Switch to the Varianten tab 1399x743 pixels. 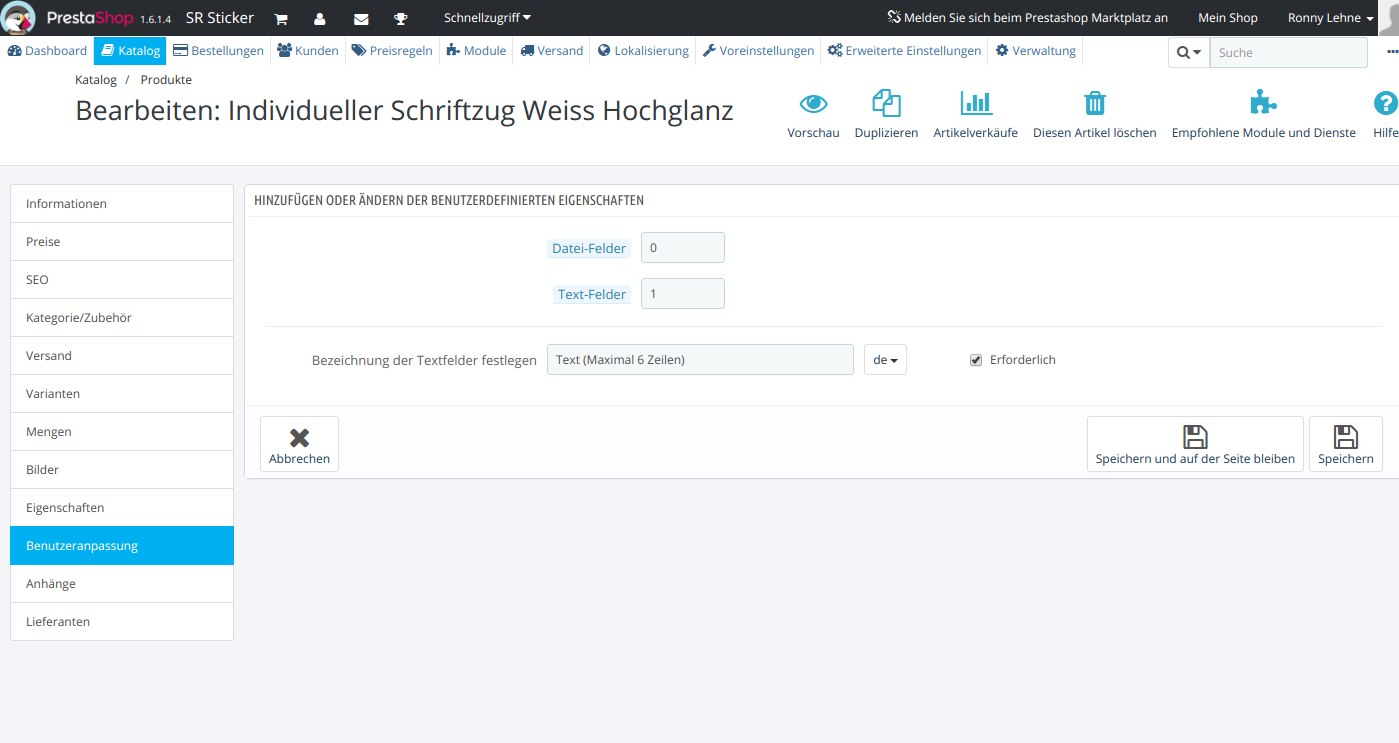pos(122,394)
